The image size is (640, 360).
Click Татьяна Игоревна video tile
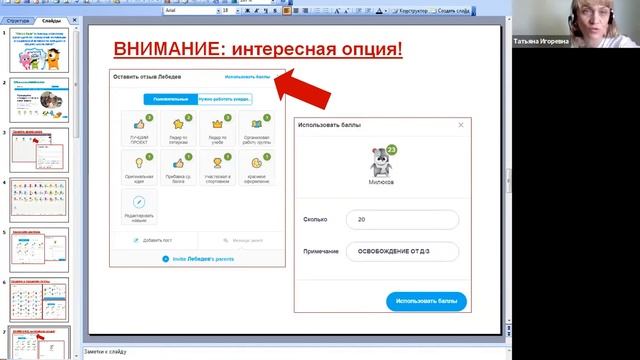coord(576,24)
